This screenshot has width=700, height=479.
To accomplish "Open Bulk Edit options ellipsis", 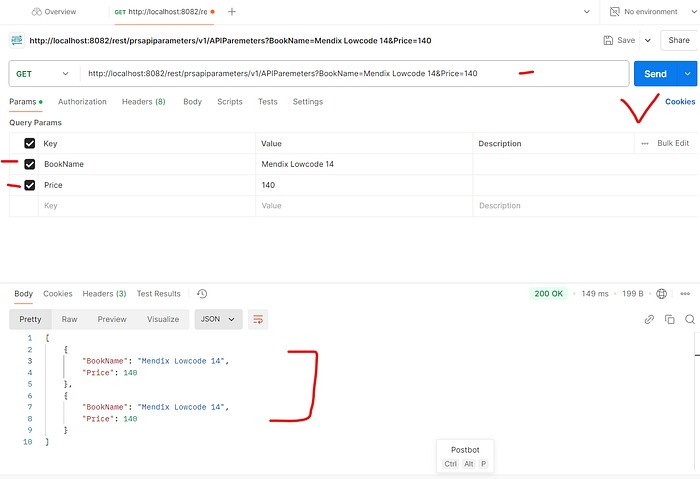I will [x=645, y=143].
